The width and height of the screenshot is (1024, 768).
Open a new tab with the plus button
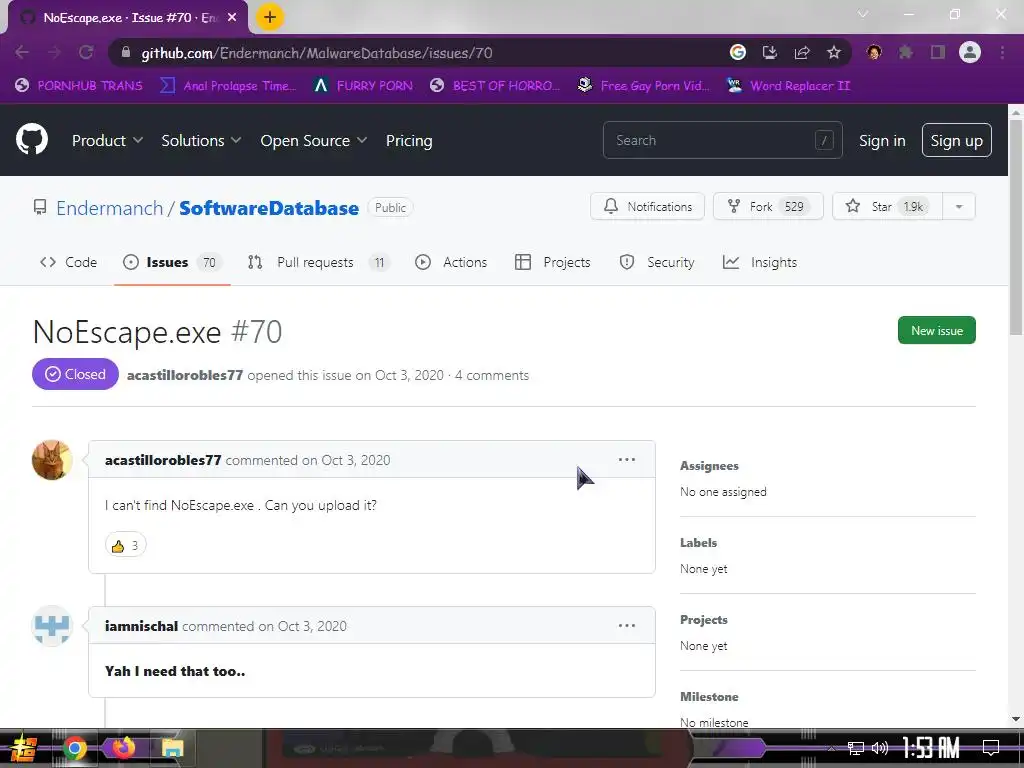pos(270,17)
